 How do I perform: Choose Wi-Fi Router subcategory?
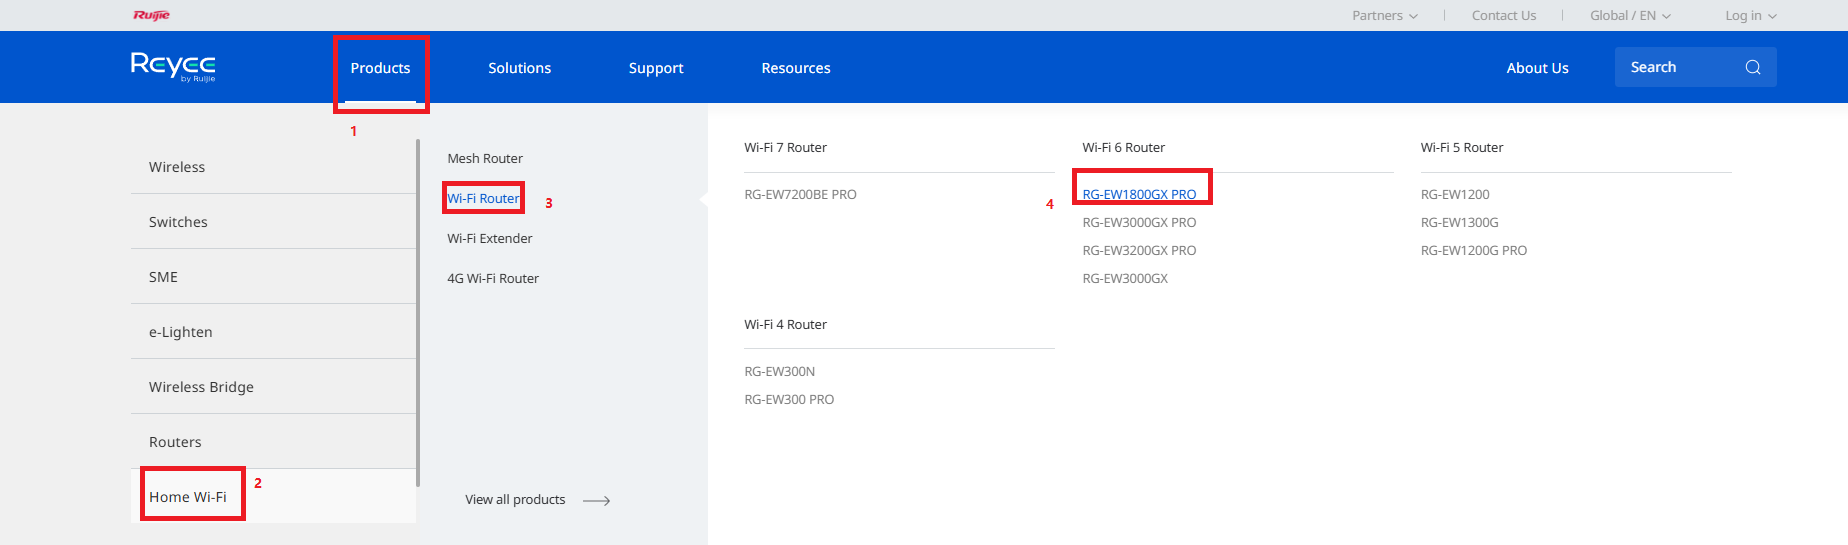(x=483, y=198)
